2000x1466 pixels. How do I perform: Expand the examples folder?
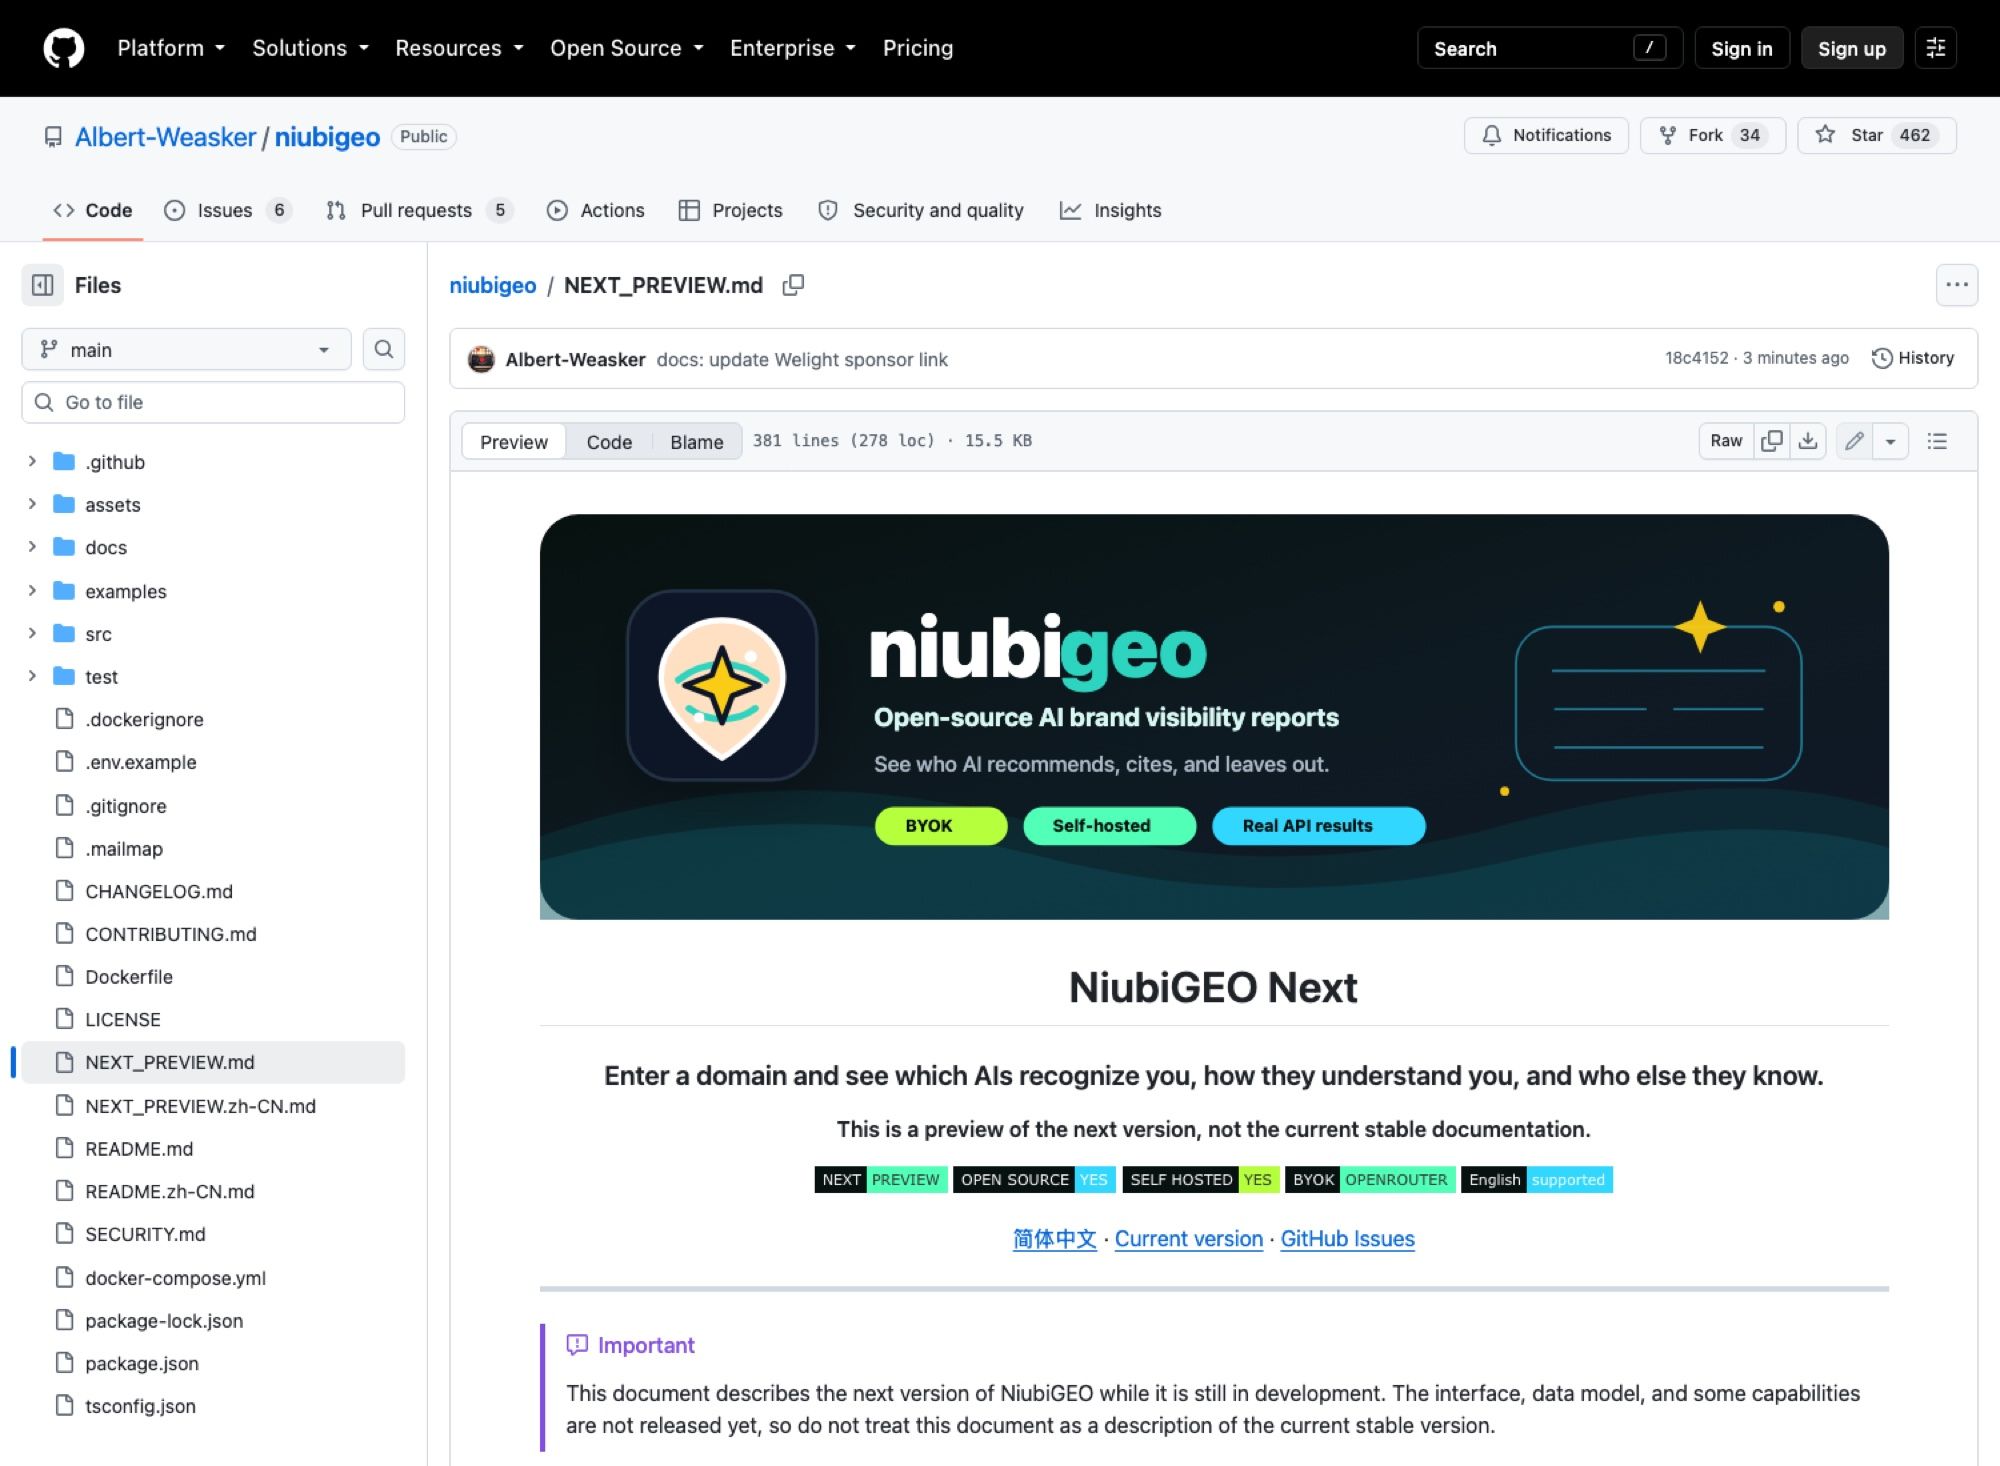(x=32, y=590)
